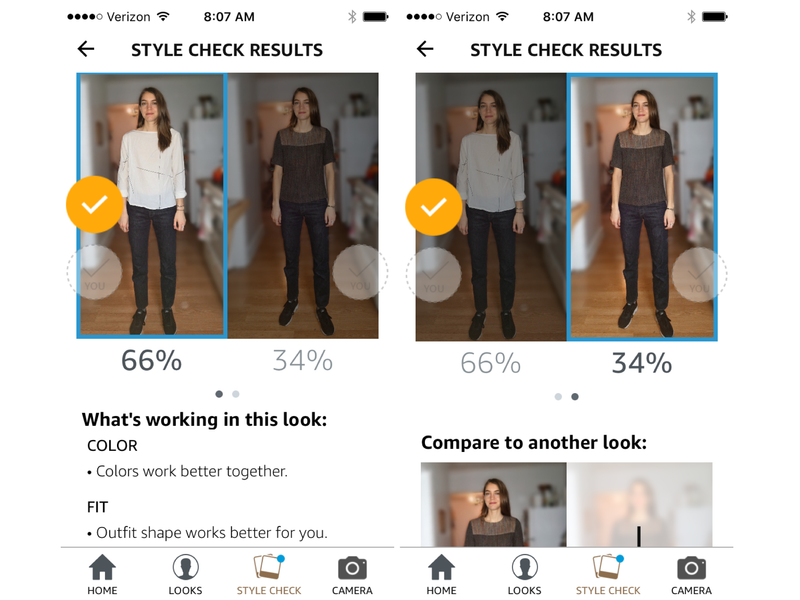Tap first page dot on right screen
Image resolution: width=800 pixels, height=600 pixels.
point(558,396)
